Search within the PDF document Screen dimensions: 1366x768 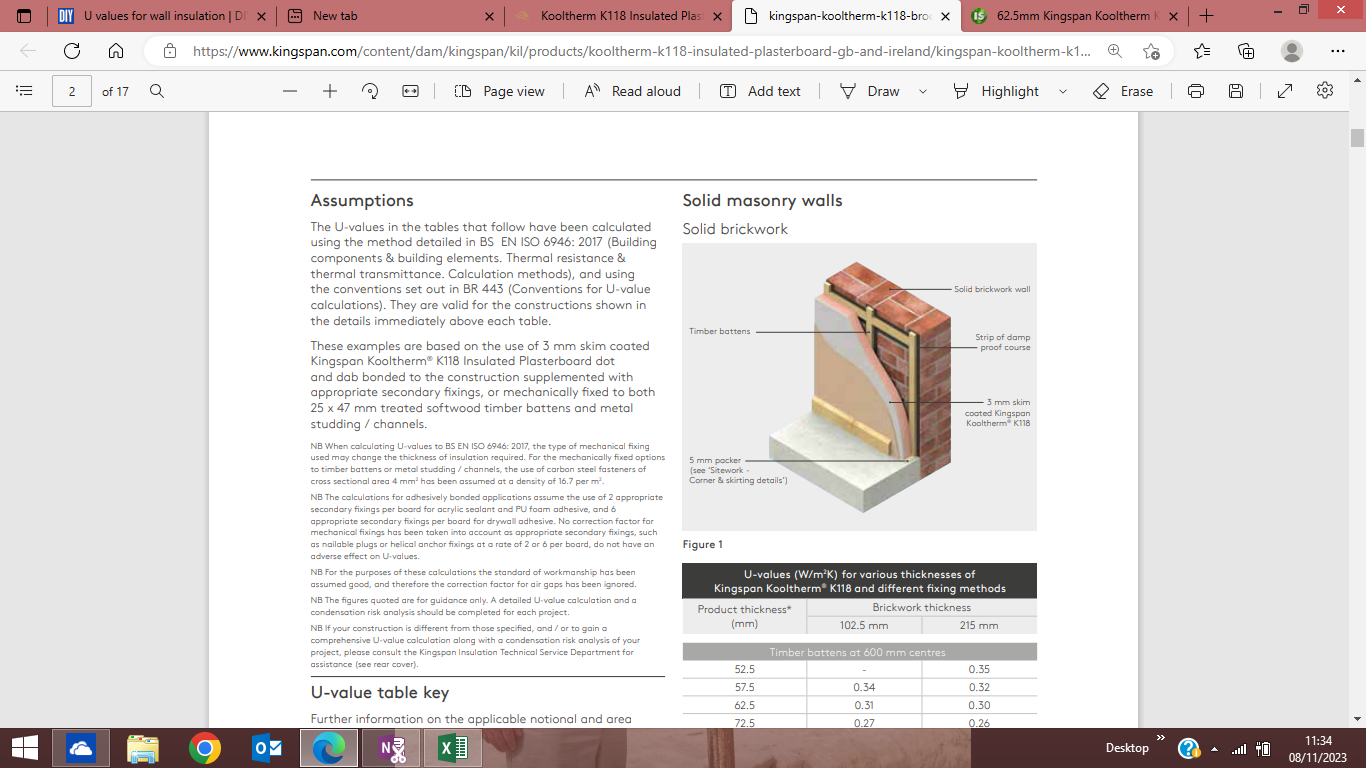click(156, 91)
